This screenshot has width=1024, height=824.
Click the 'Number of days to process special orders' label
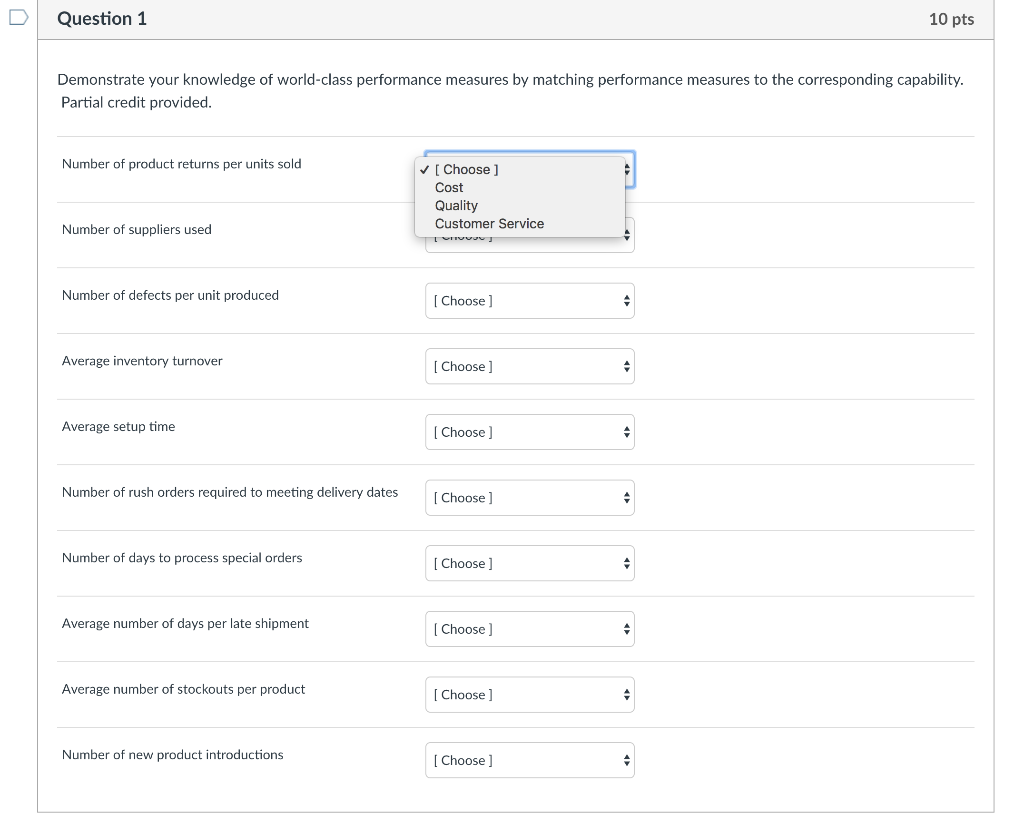182,558
